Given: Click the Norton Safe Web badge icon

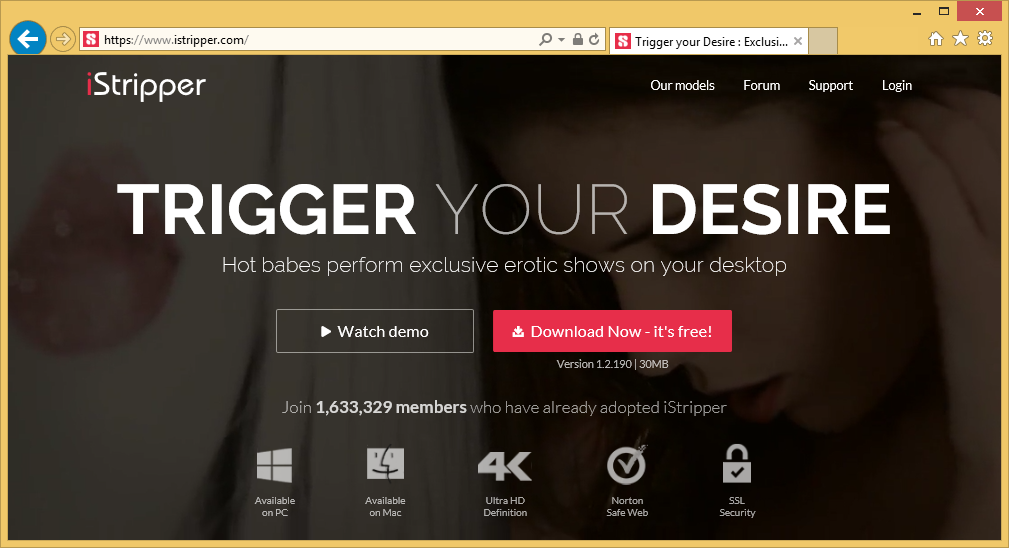Looking at the screenshot, I should click(x=627, y=465).
